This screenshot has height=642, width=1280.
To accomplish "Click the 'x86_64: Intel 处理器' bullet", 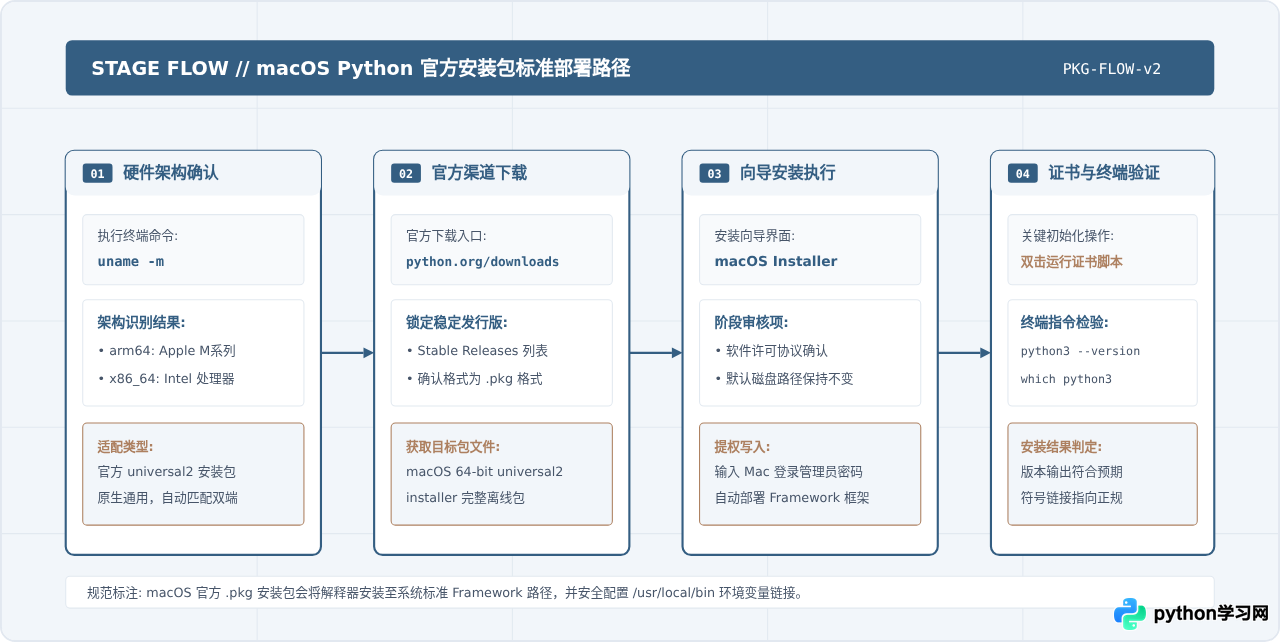I will tap(171, 379).
